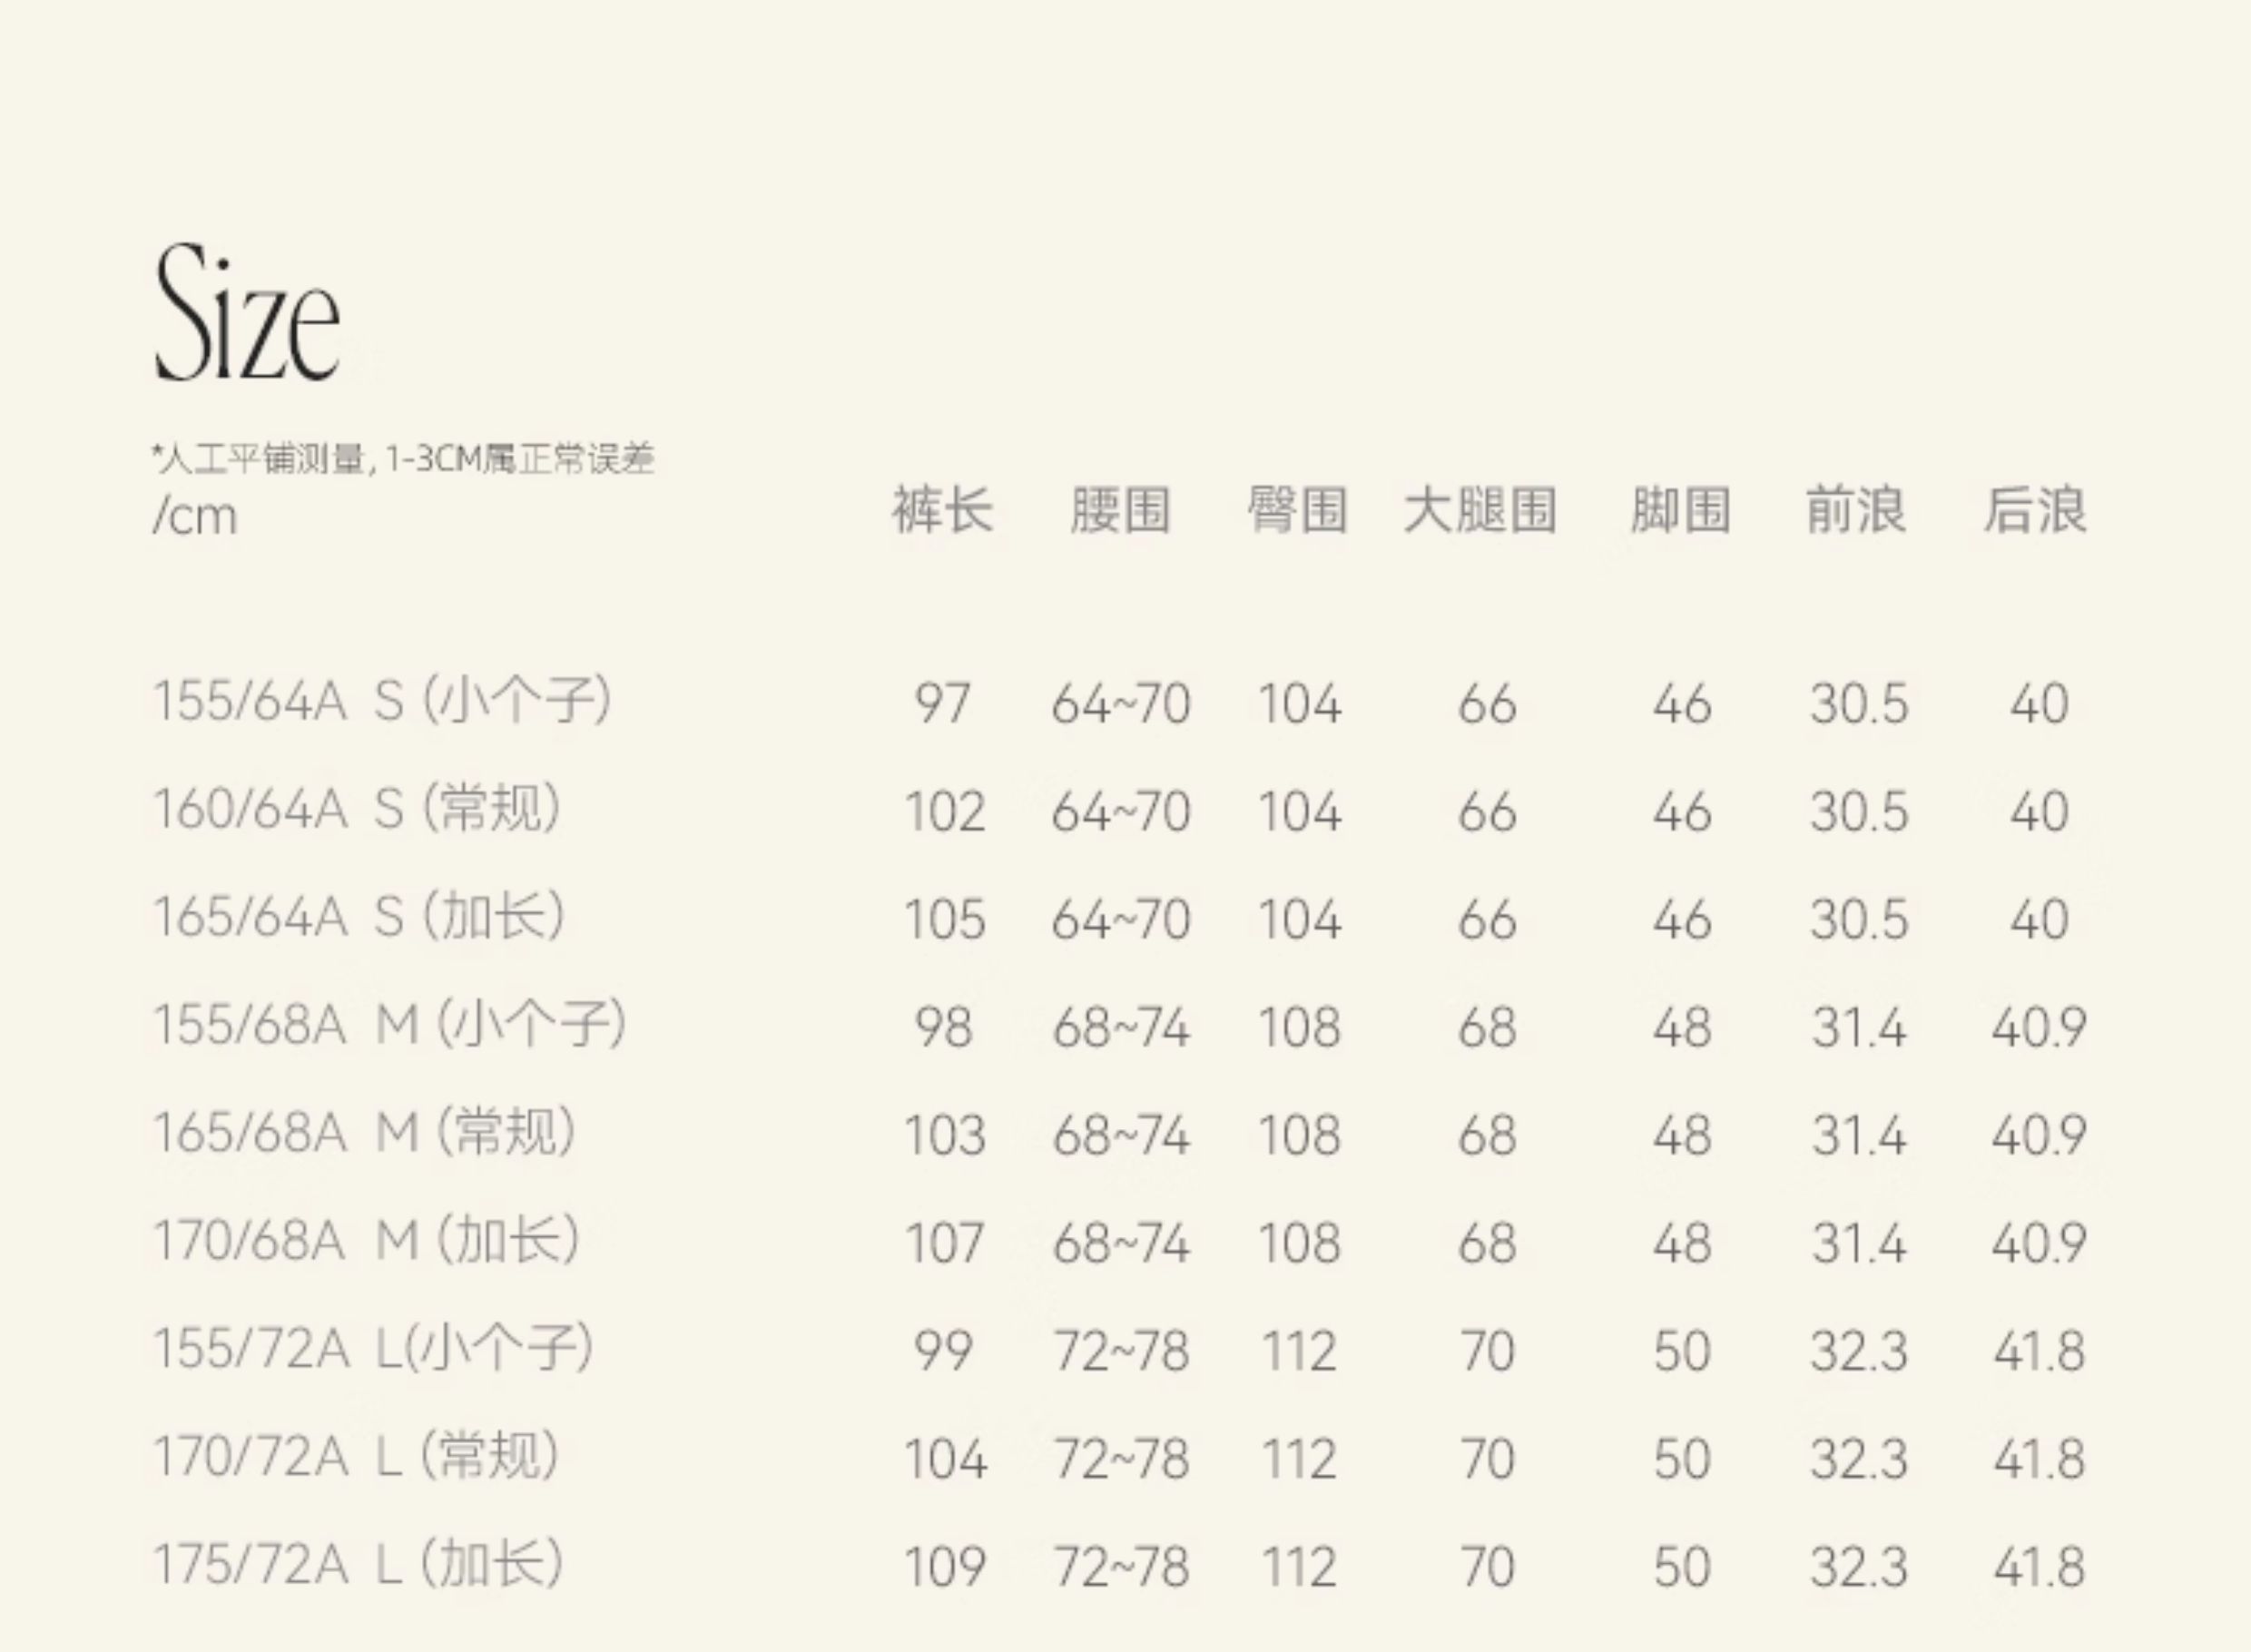This screenshot has width=2251, height=1652.
Task: Click the pants length value 109
Action: click(x=944, y=1567)
